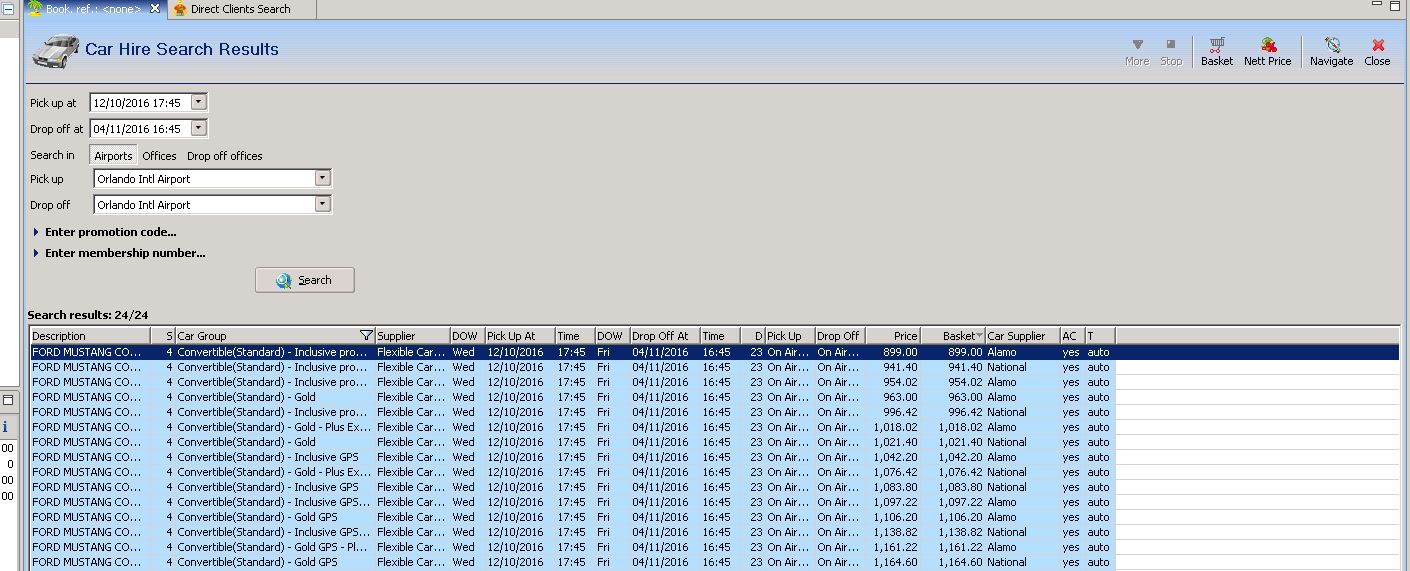Click the Stop toolbar icon
This screenshot has width=1410, height=571.
[1171, 51]
